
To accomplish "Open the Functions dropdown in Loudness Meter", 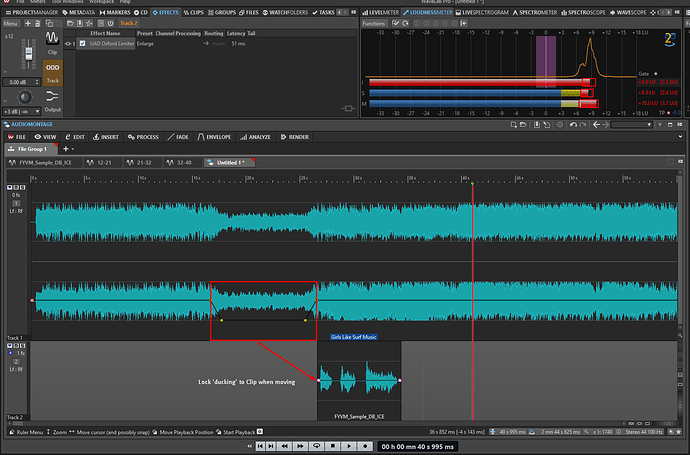I will click(x=375, y=22).
